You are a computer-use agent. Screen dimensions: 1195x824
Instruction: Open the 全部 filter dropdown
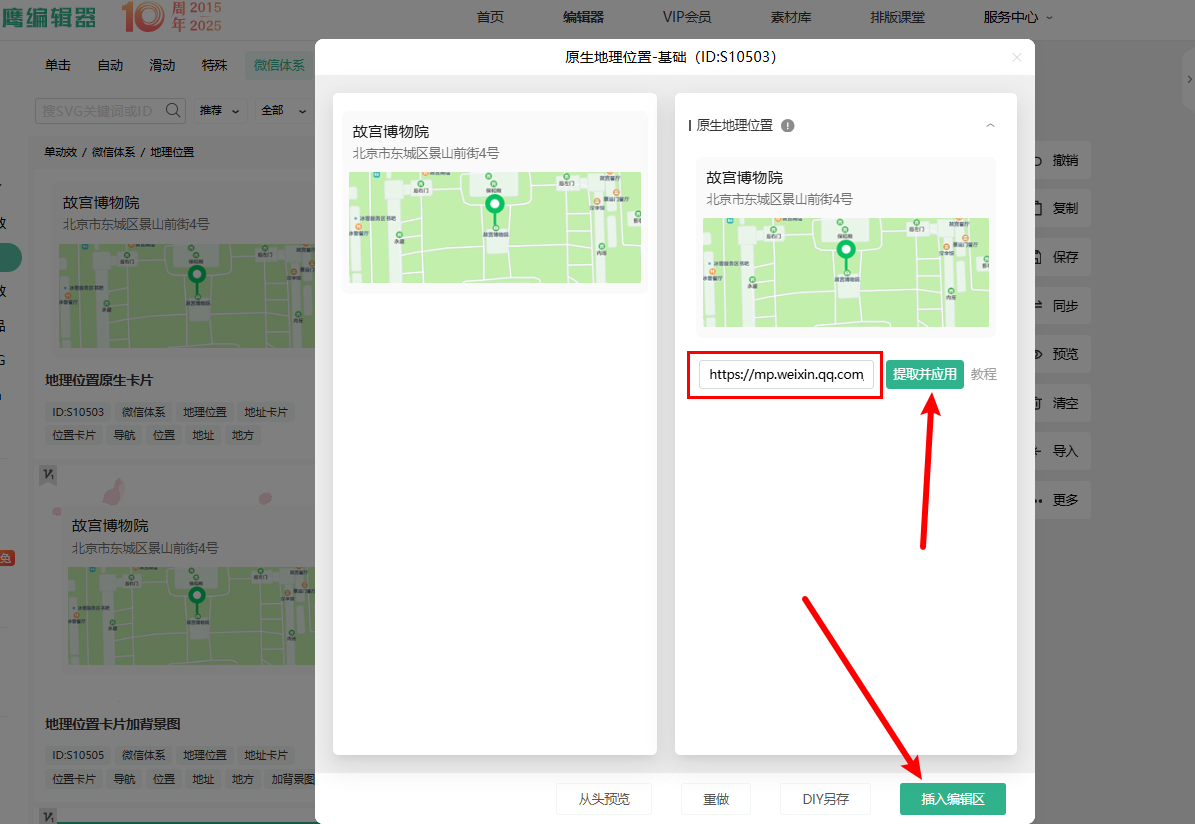coord(279,110)
